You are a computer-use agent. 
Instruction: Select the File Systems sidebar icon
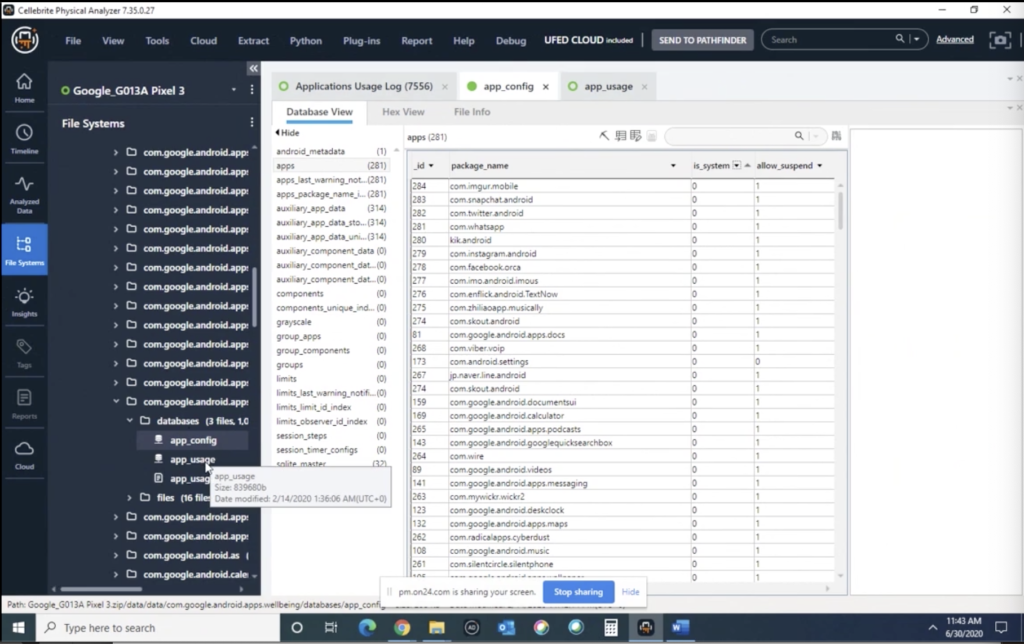[24, 250]
